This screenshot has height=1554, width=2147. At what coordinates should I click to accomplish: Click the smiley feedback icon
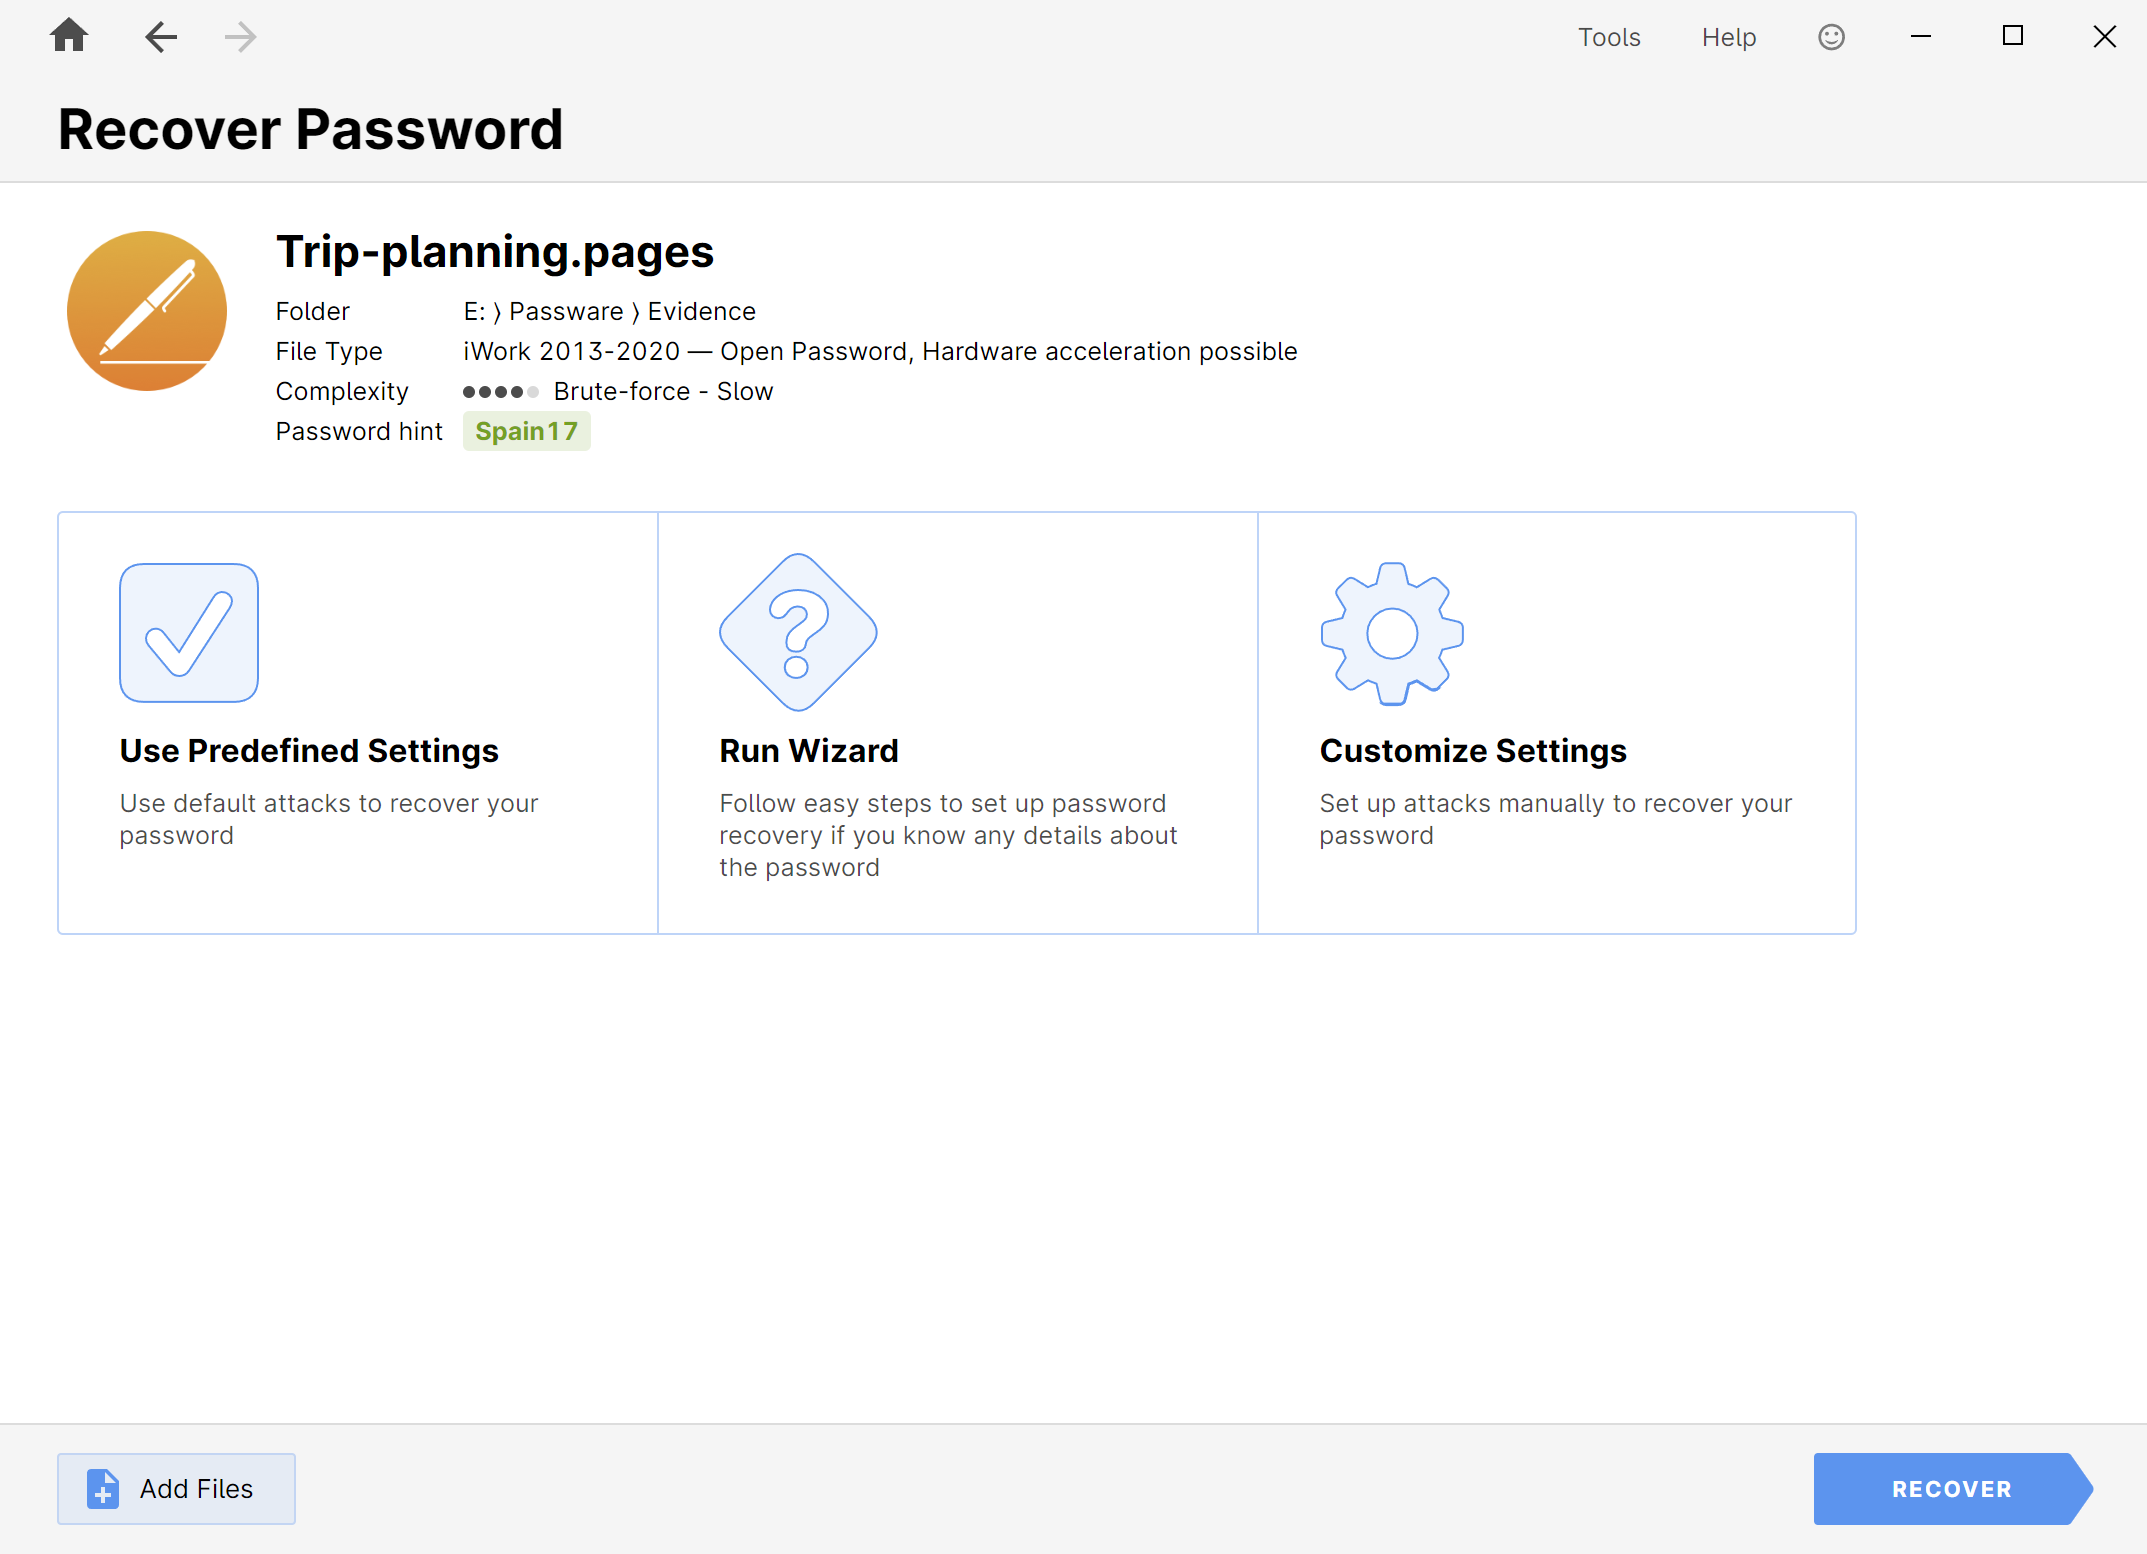click(x=1831, y=37)
